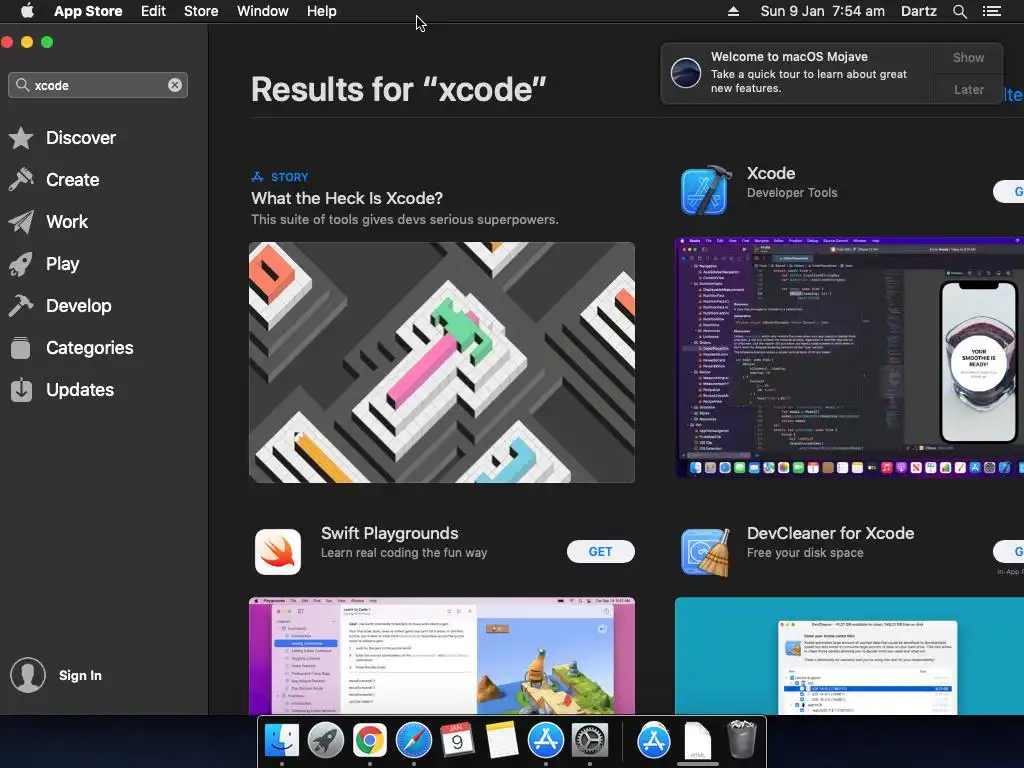Click the Developer Tools subtitle under Xcode
Viewport: 1024px width, 768px height.
[792, 193]
